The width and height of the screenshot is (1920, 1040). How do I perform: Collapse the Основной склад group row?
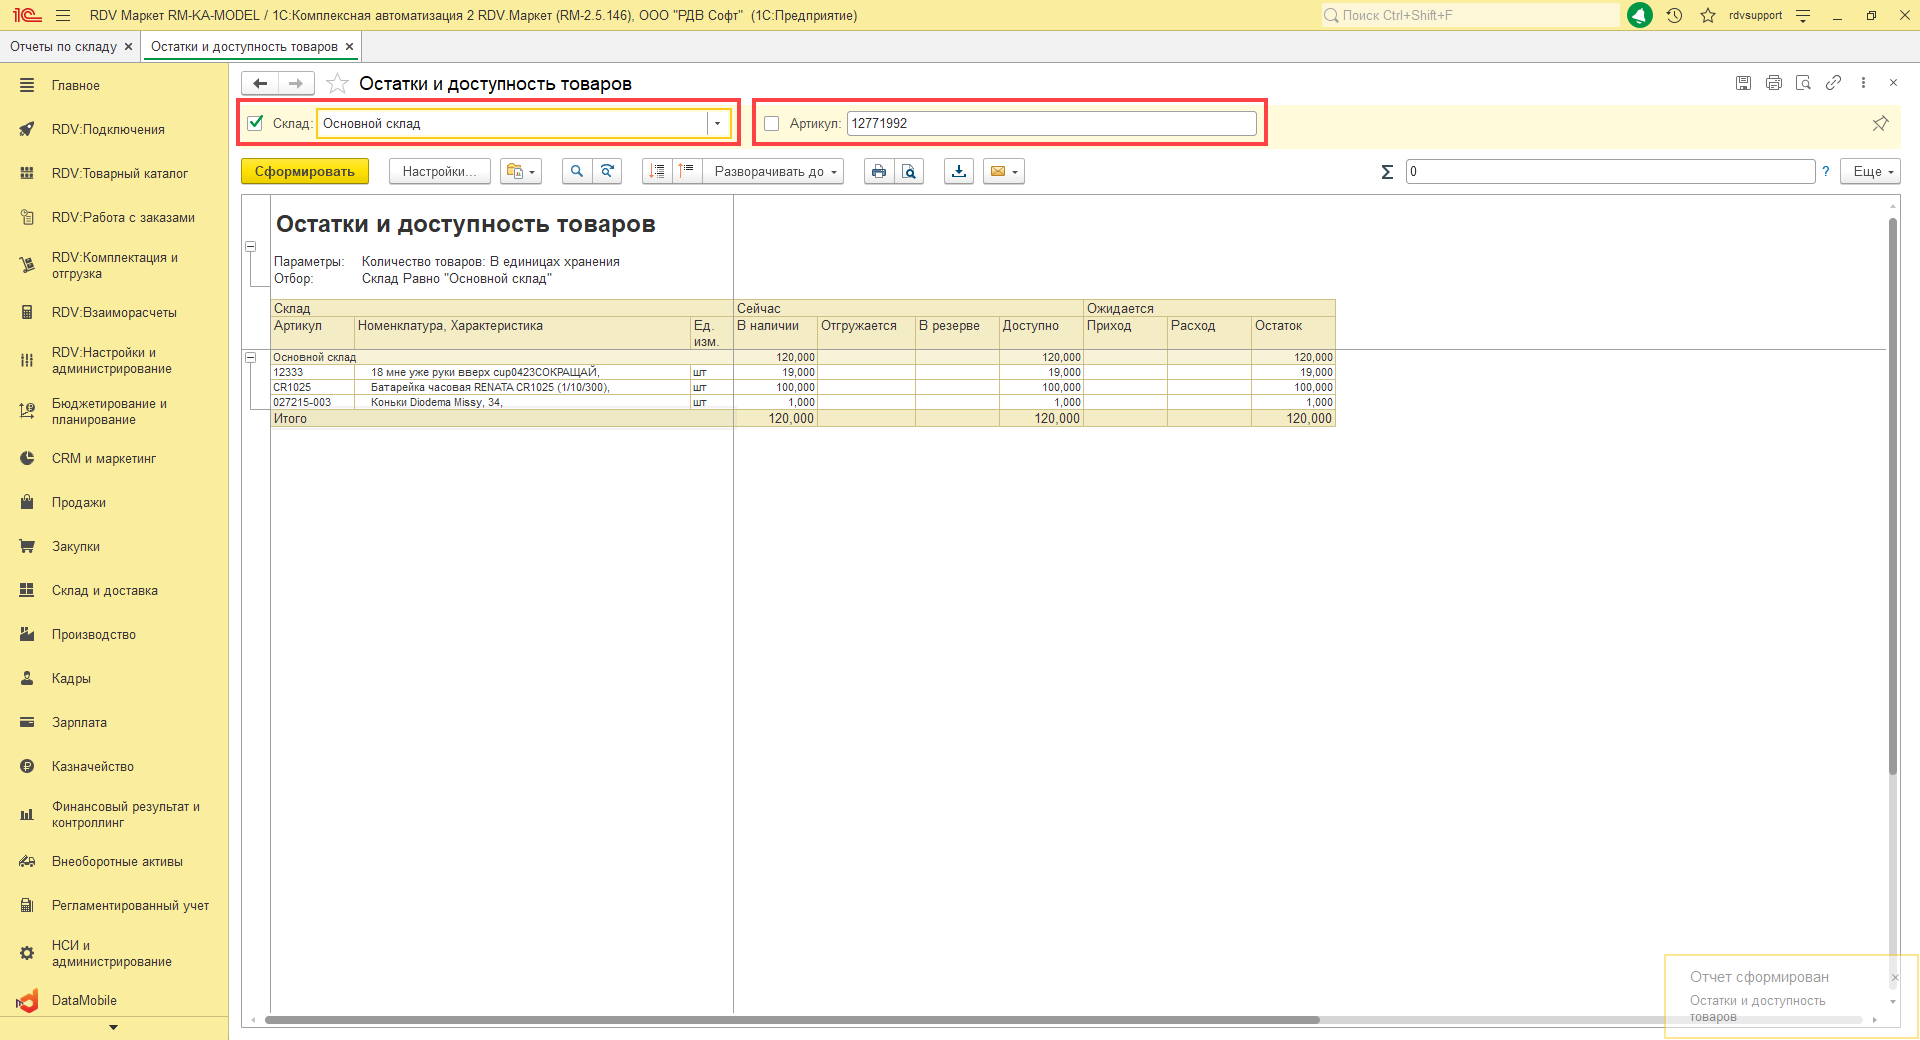coord(251,357)
